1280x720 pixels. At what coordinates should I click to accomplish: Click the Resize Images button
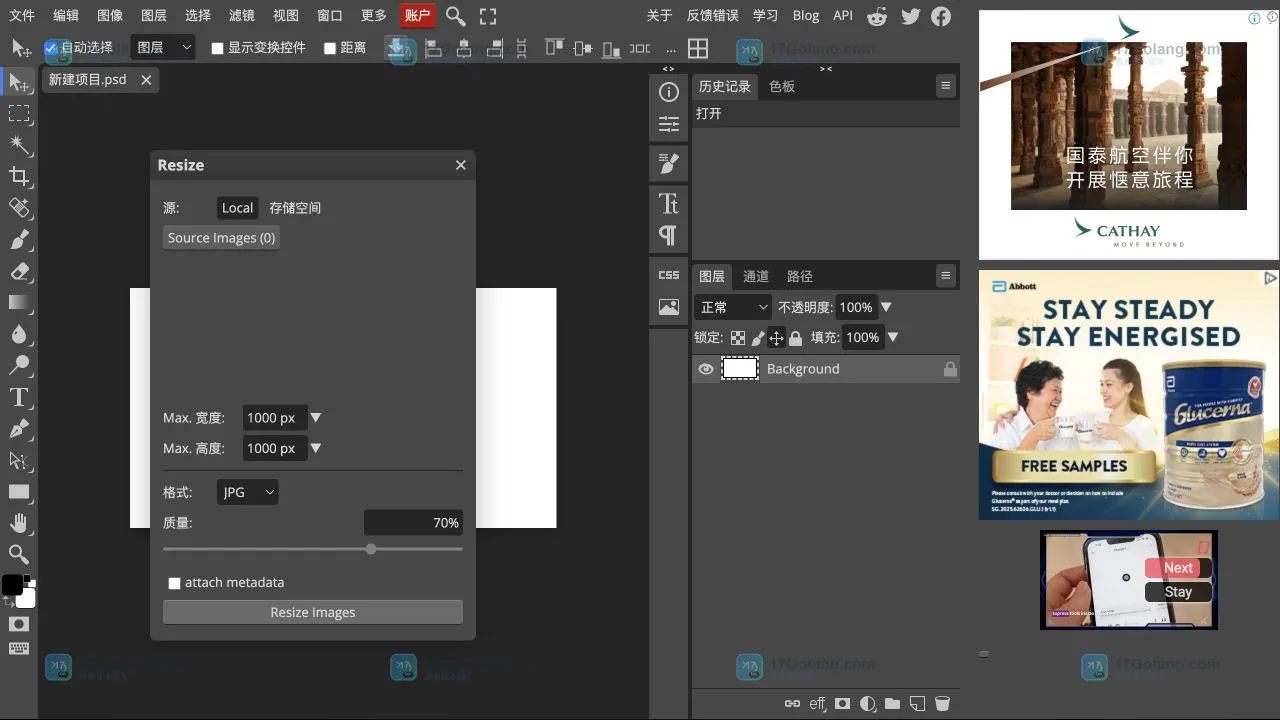(x=313, y=612)
